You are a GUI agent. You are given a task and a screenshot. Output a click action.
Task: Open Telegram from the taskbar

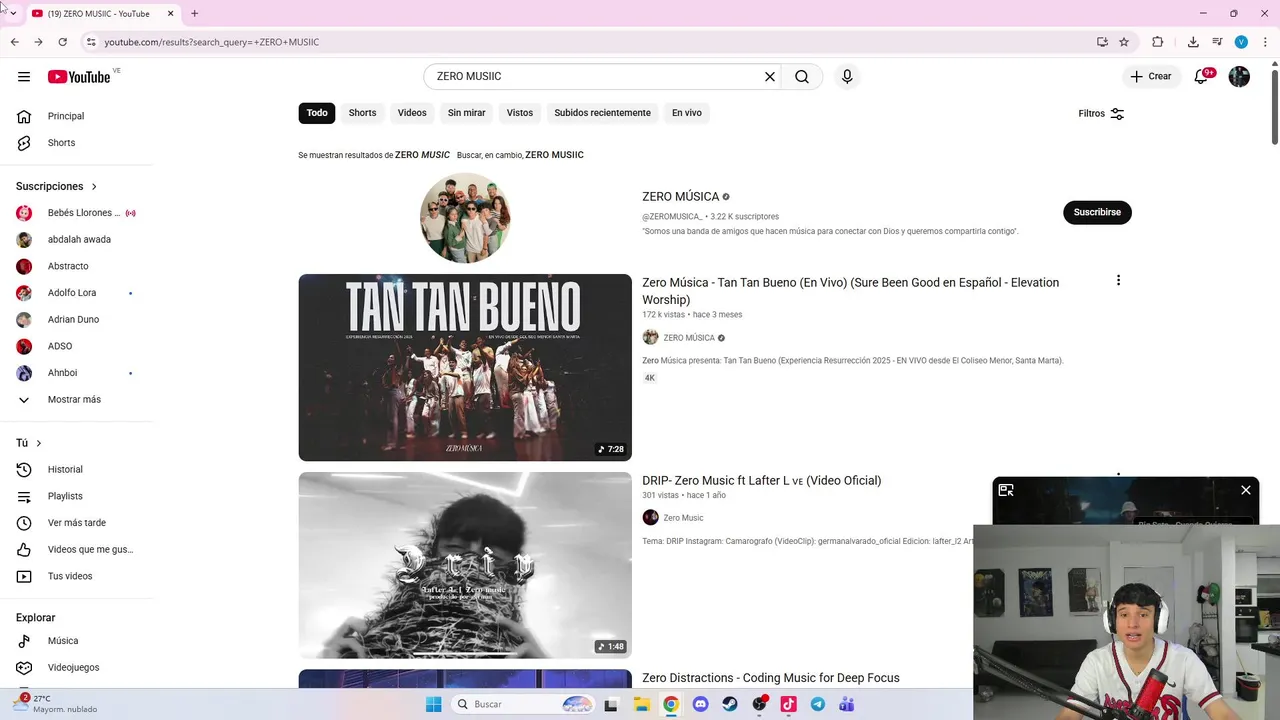pyautogui.click(x=818, y=704)
